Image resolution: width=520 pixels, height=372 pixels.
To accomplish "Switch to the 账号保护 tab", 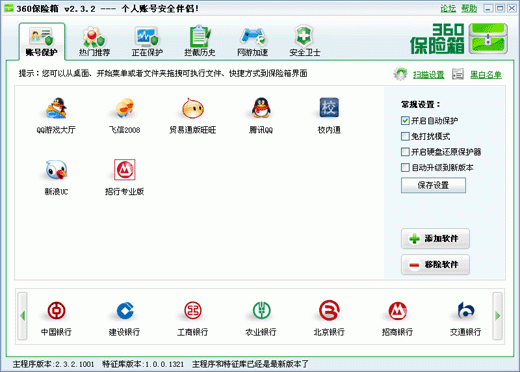I will coord(42,42).
